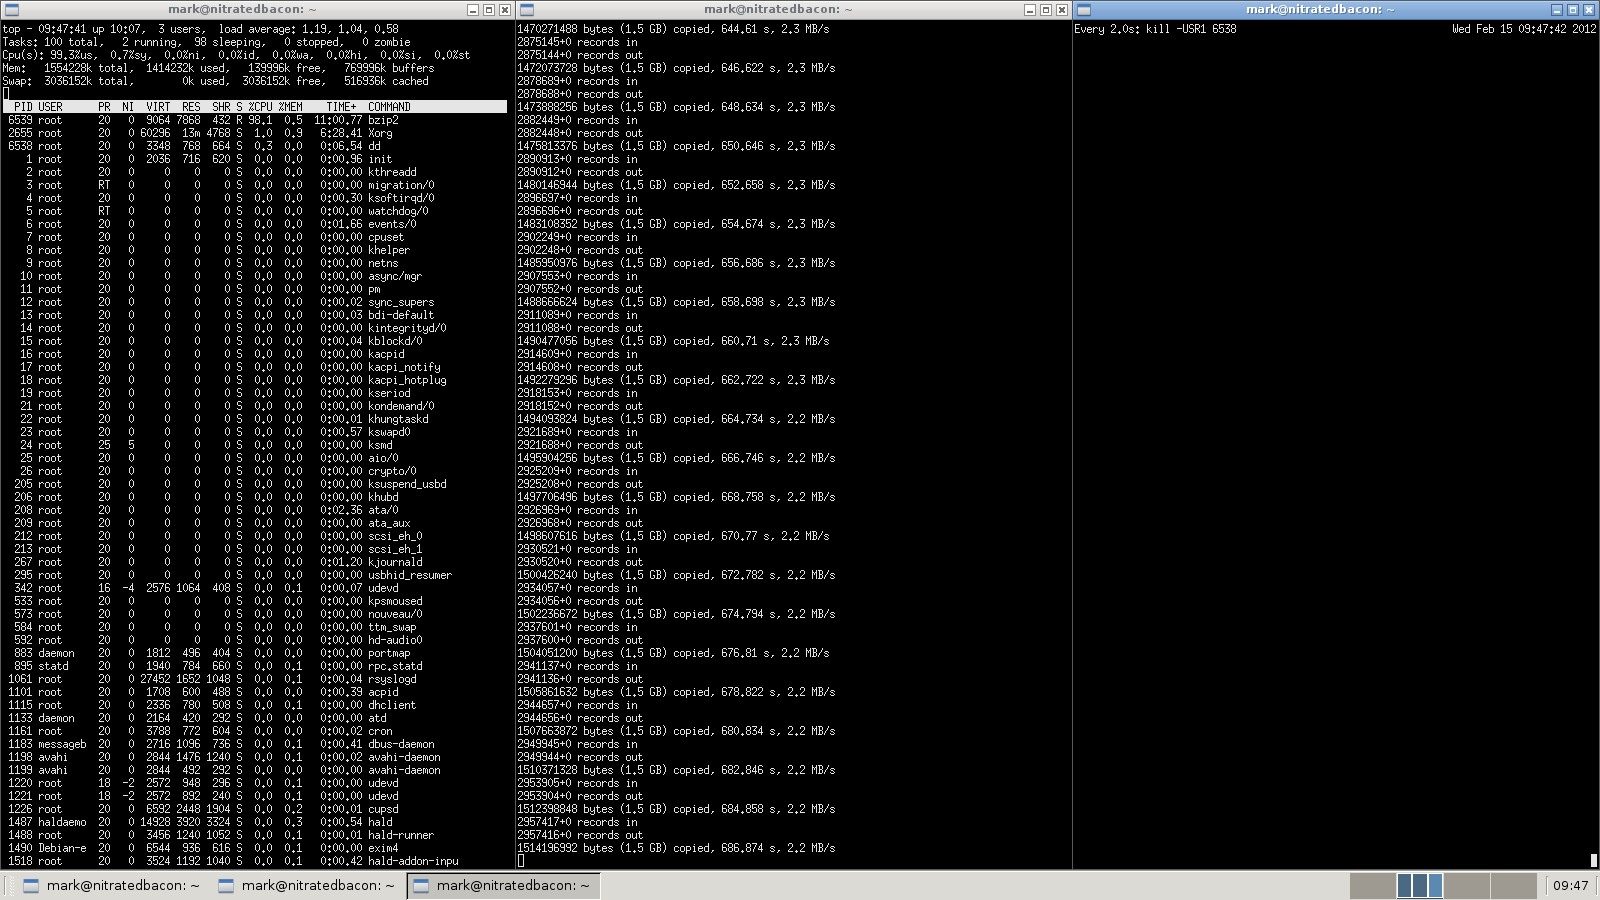The width and height of the screenshot is (1600, 900).
Task: Minimize the dd records output terminal
Action: point(1030,9)
